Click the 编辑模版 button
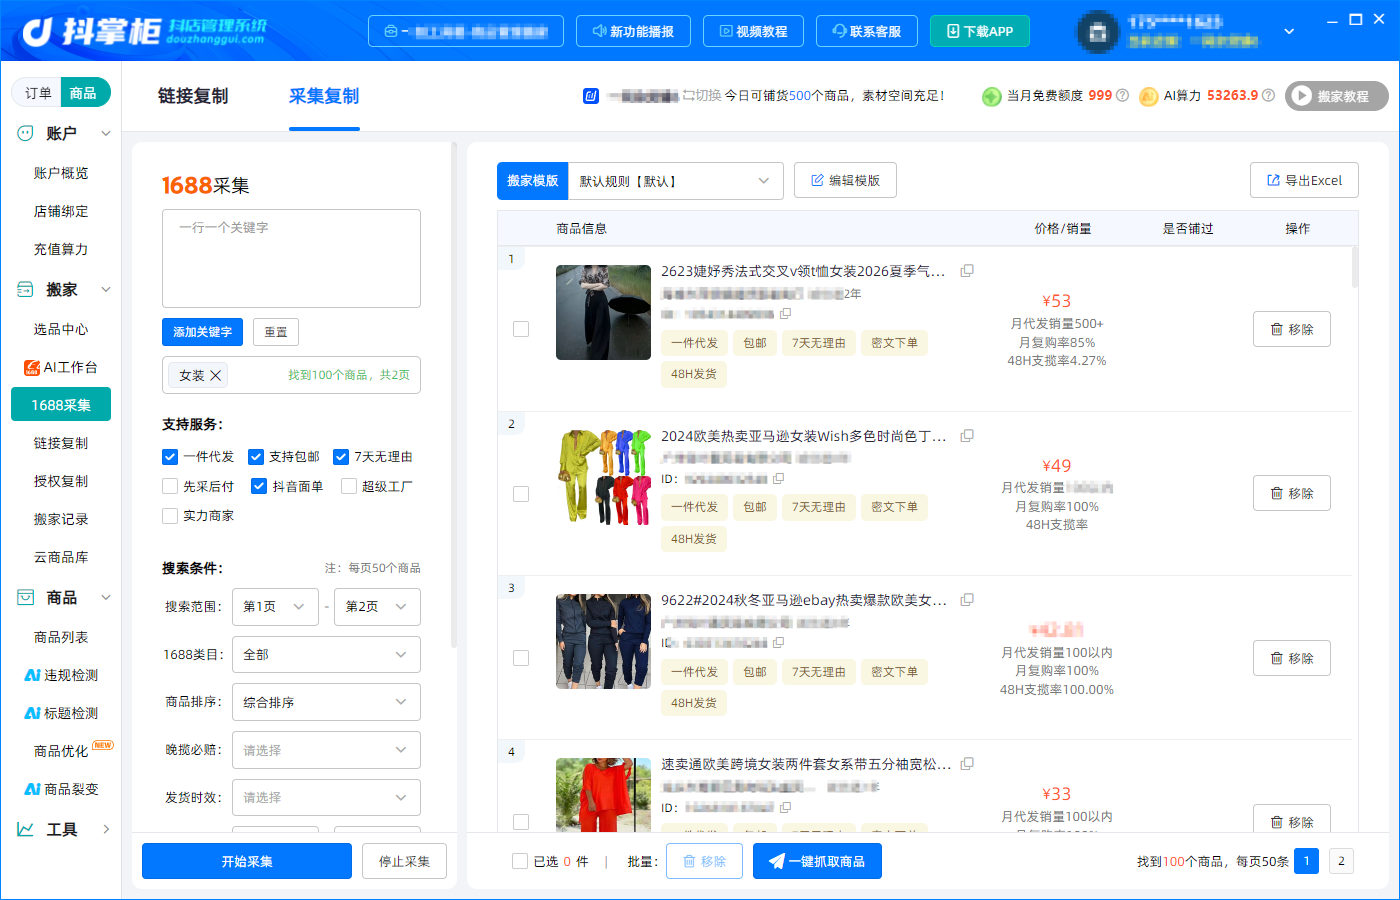The height and width of the screenshot is (900, 1400). [x=845, y=180]
